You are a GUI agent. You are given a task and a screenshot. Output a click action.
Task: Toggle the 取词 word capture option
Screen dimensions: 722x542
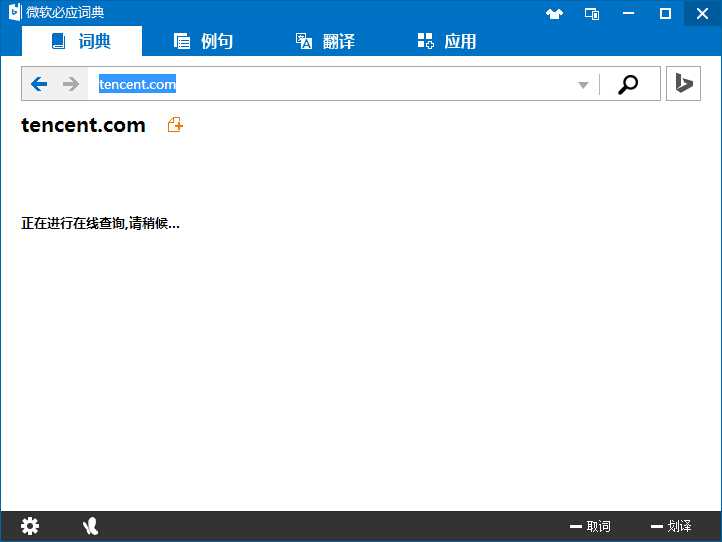(590, 526)
